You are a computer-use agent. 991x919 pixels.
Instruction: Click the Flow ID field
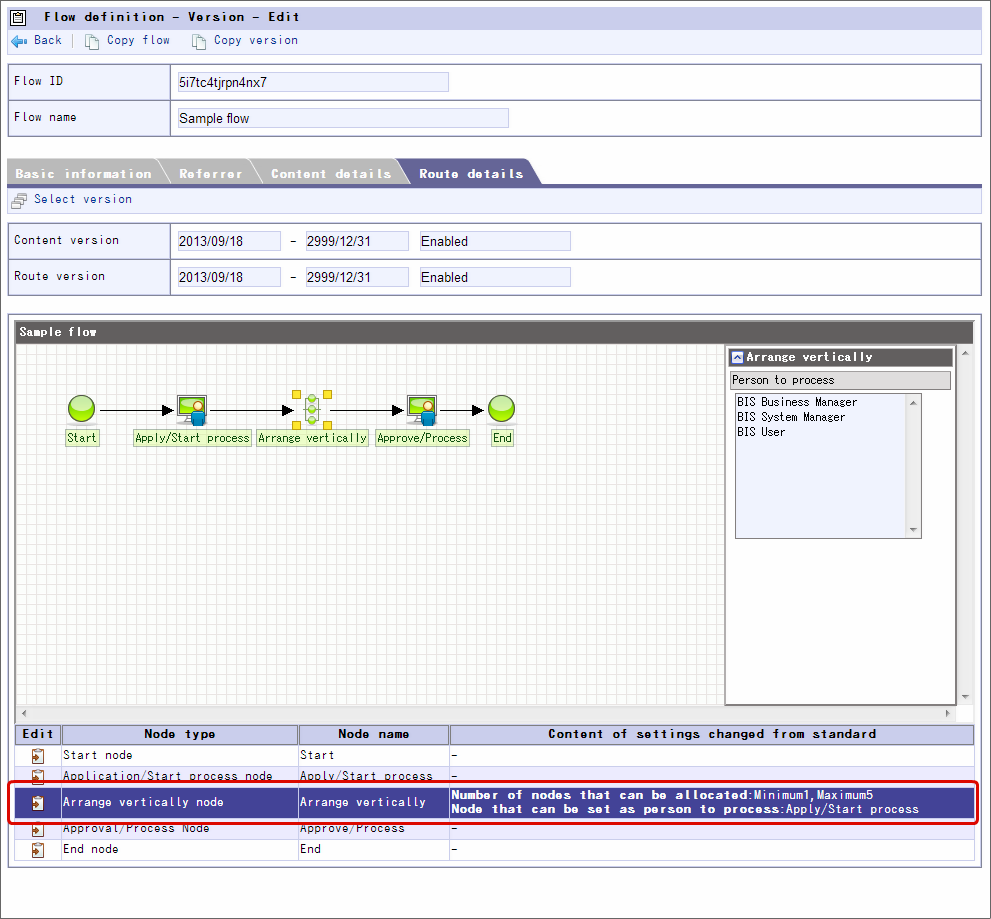(x=313, y=82)
